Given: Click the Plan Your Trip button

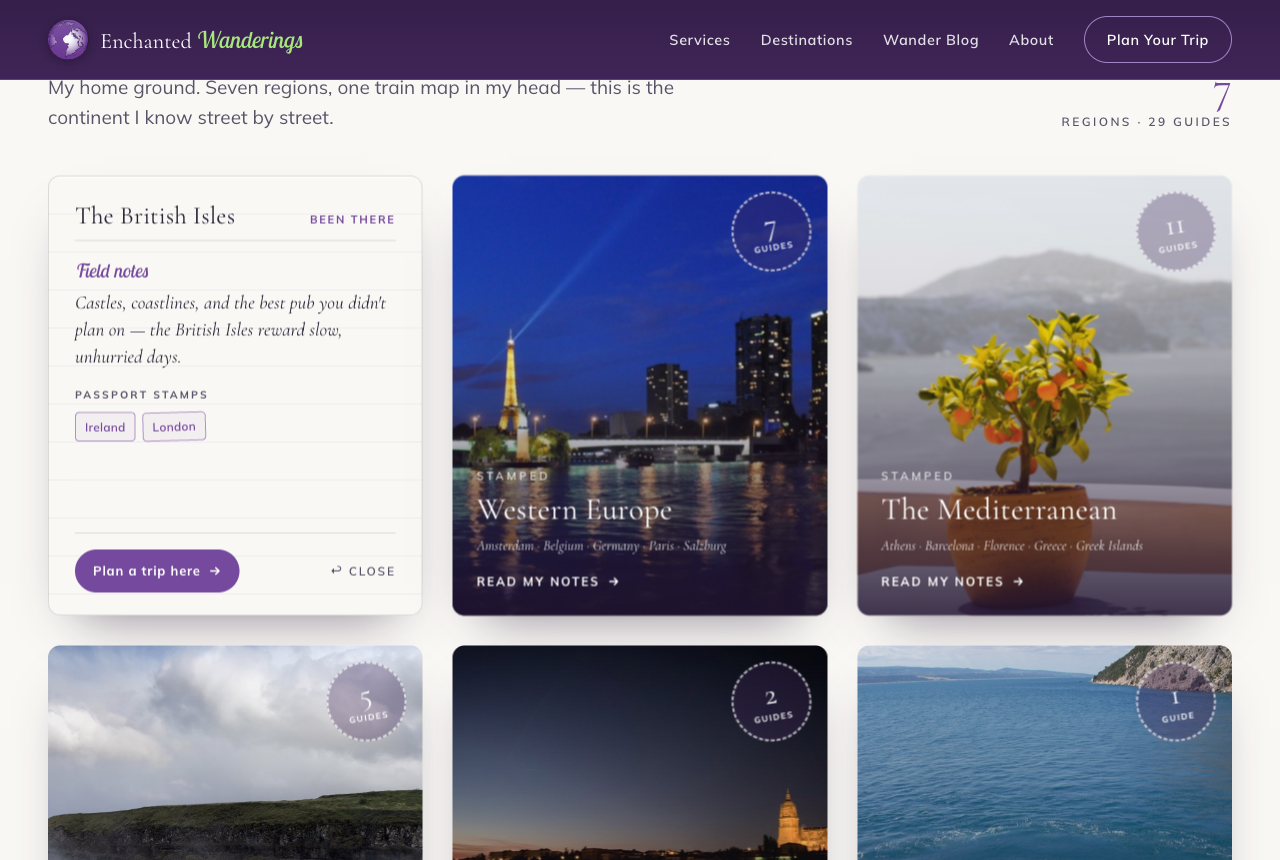Looking at the screenshot, I should point(1158,40).
